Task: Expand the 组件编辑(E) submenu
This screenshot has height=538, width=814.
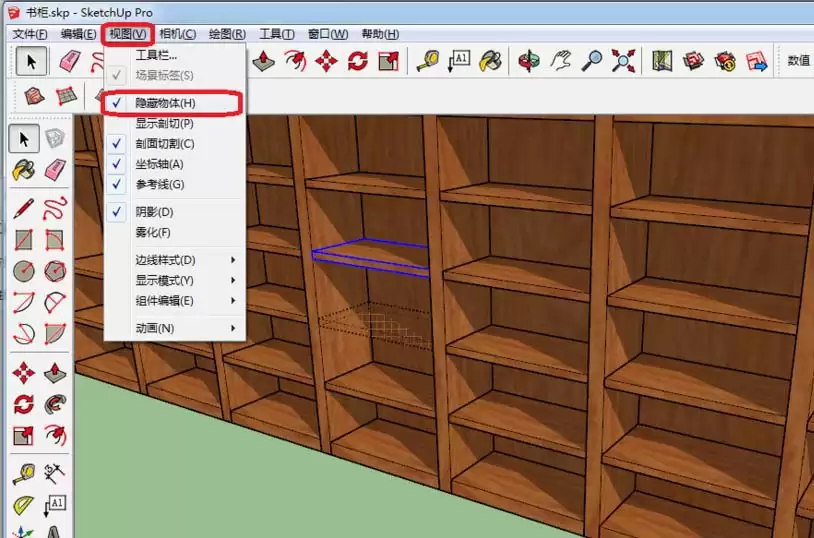Action: point(174,300)
